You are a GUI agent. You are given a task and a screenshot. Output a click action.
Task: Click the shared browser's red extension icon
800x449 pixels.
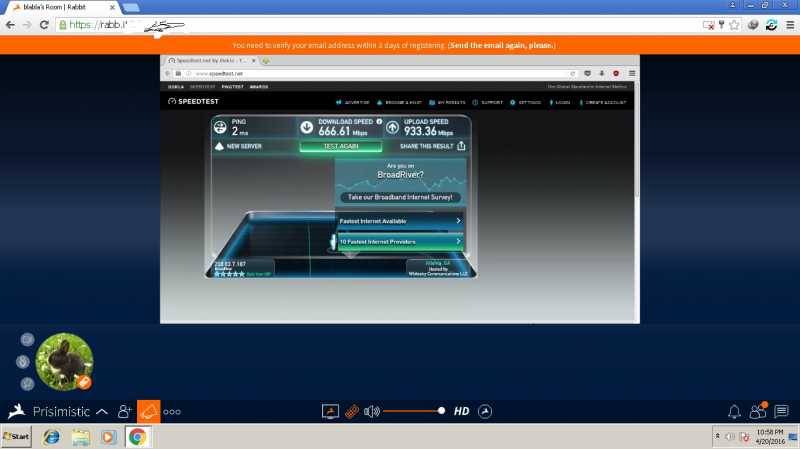[x=616, y=73]
